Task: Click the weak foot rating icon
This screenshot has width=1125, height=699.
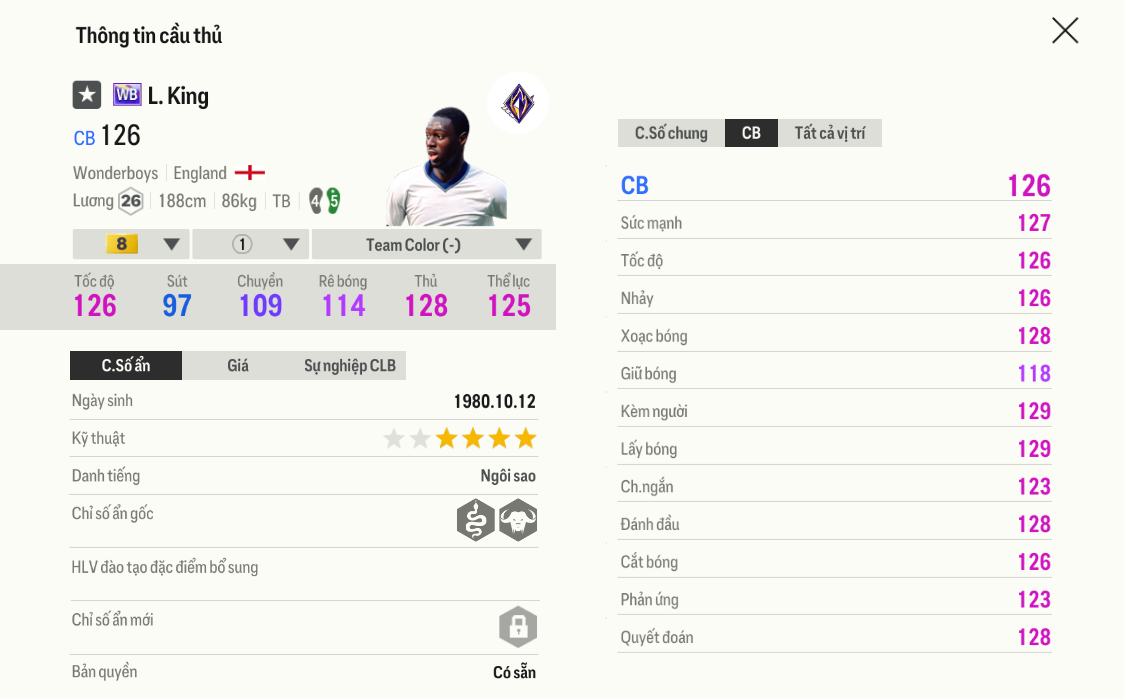Action: click(324, 201)
